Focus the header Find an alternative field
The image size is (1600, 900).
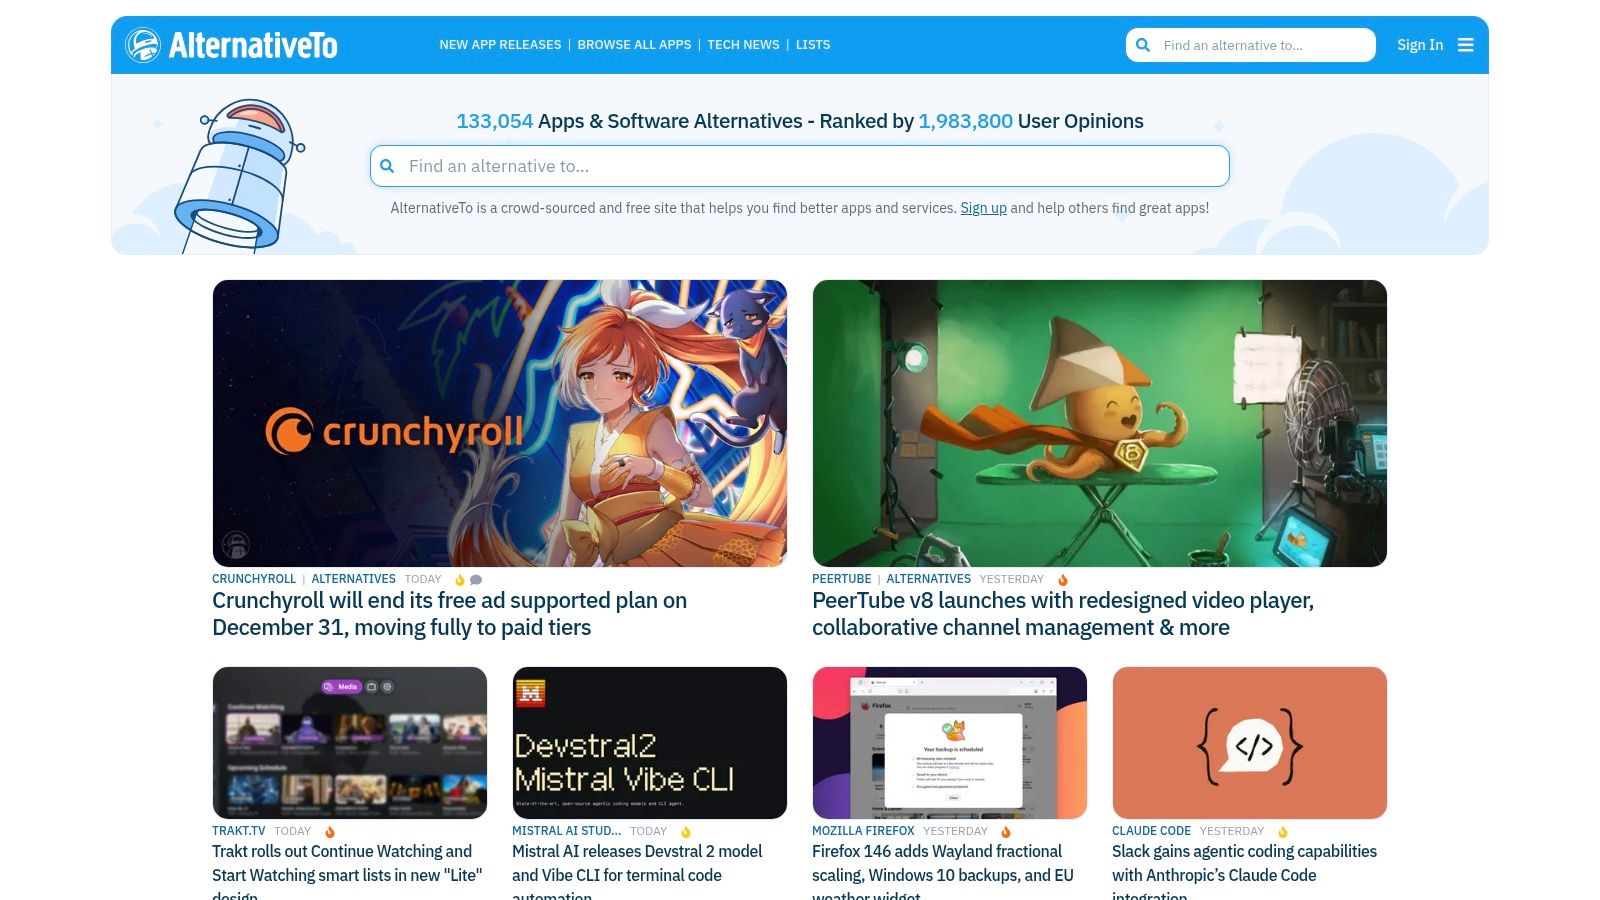tap(1251, 45)
